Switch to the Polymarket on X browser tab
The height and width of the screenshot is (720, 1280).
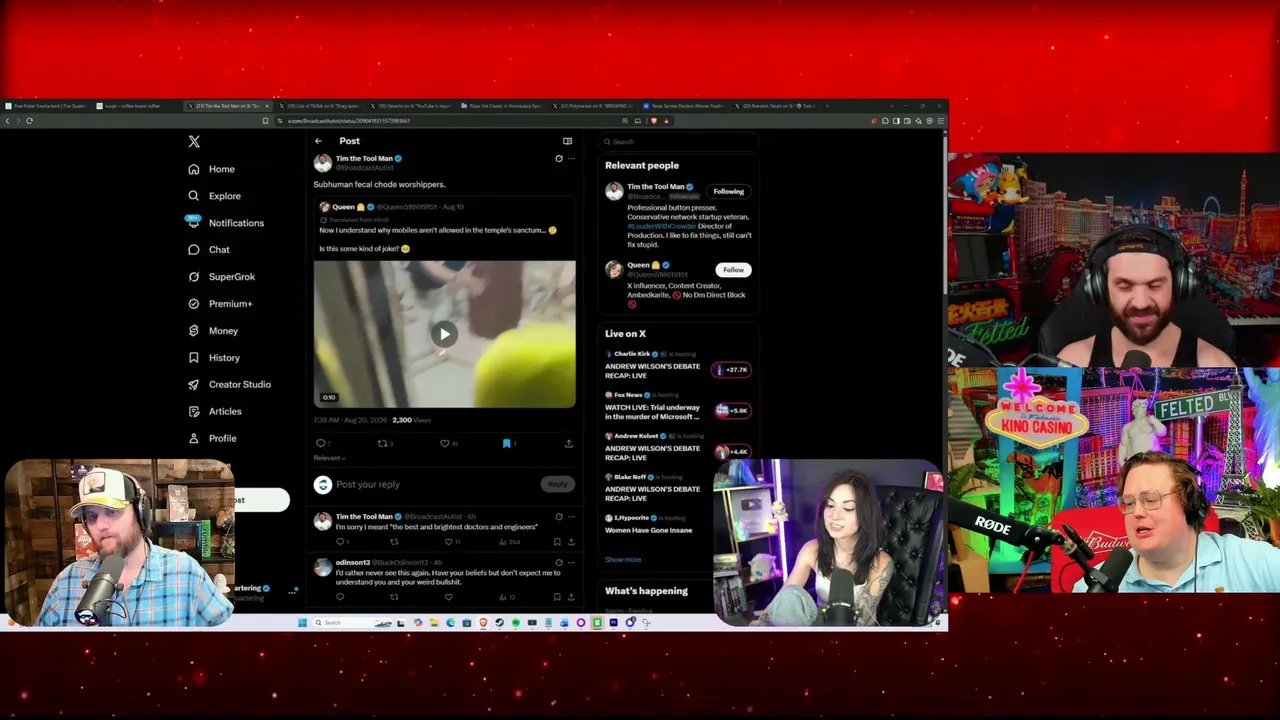click(x=593, y=106)
